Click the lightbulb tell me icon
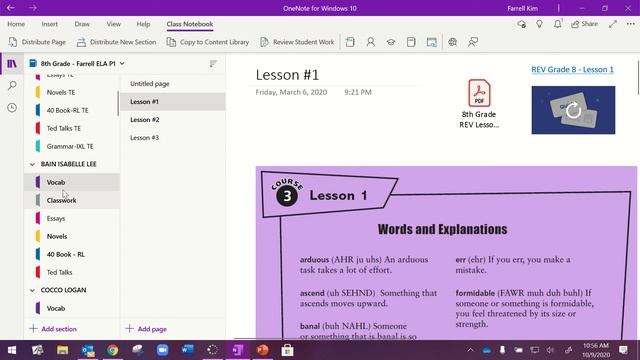The width and height of the screenshot is (640, 360). click(x=539, y=24)
